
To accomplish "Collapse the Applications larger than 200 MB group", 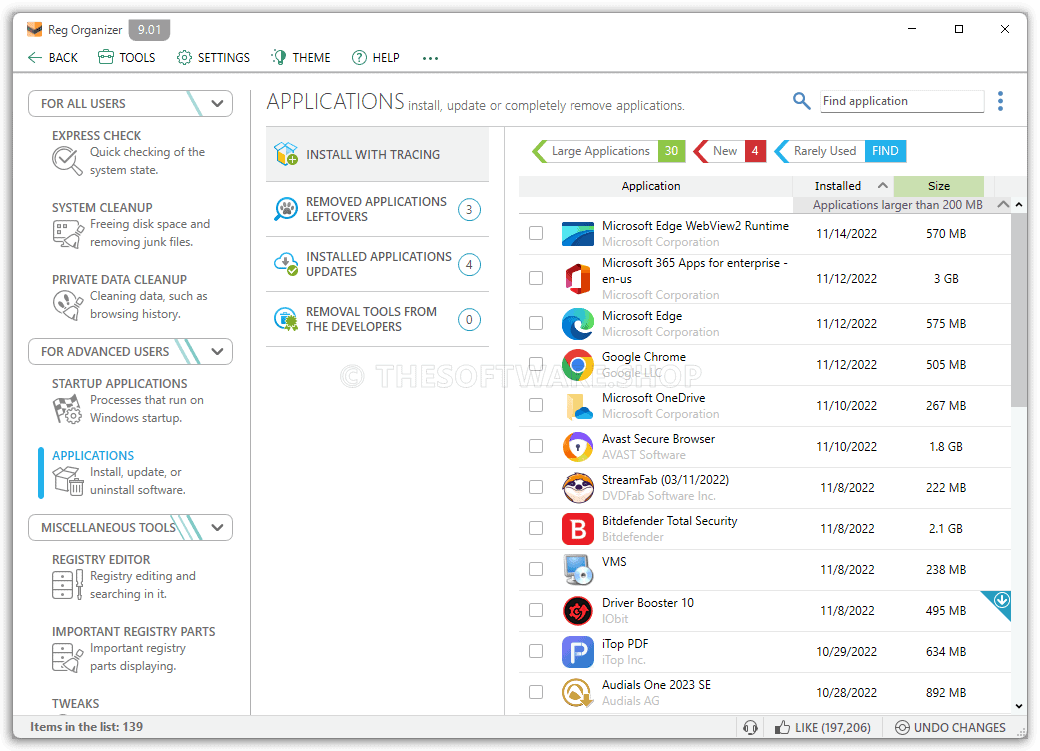I will pos(1003,204).
